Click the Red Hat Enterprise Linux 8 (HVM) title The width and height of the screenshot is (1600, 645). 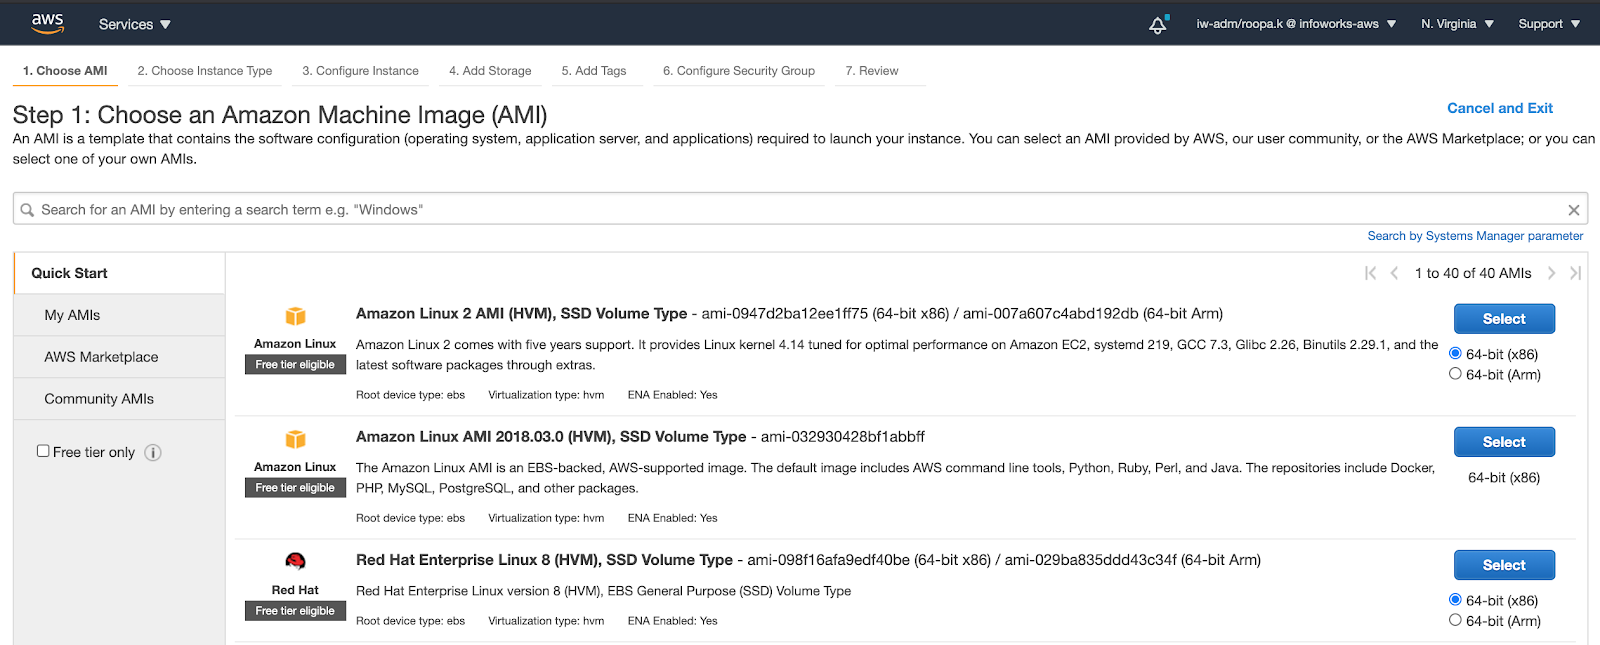(544, 560)
